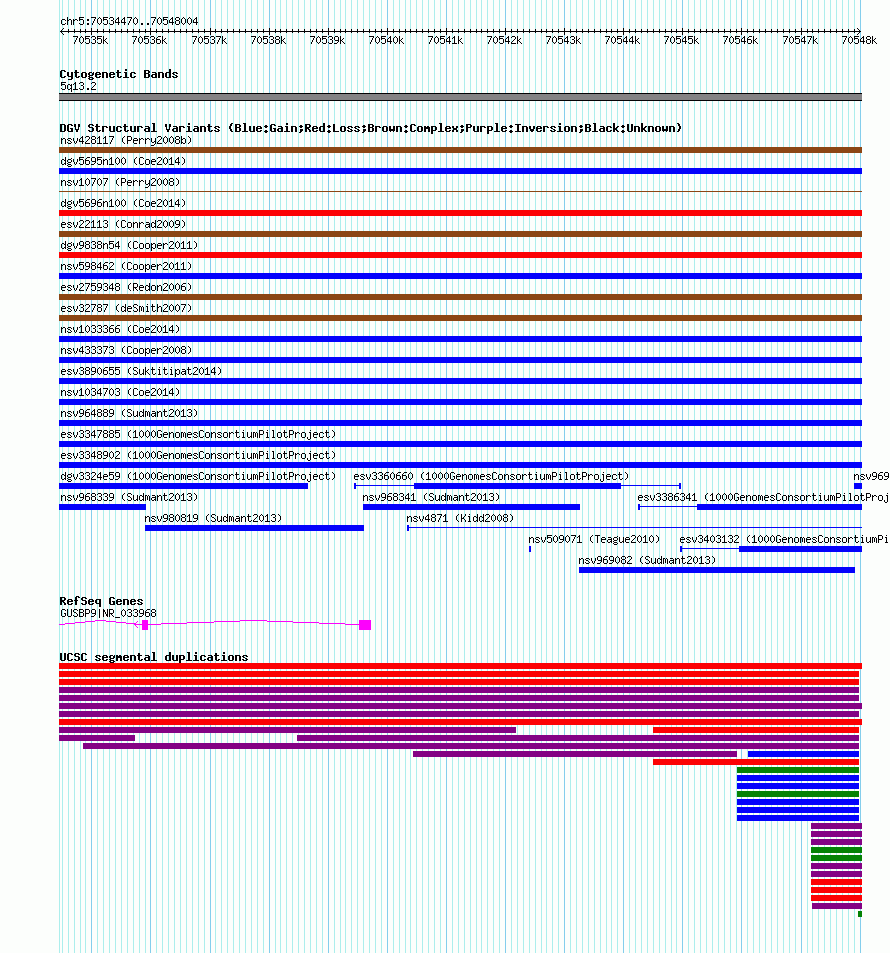Click the smaller magenta GUSBP9 exon near 70536k
890x953 pixels.
click(x=145, y=625)
